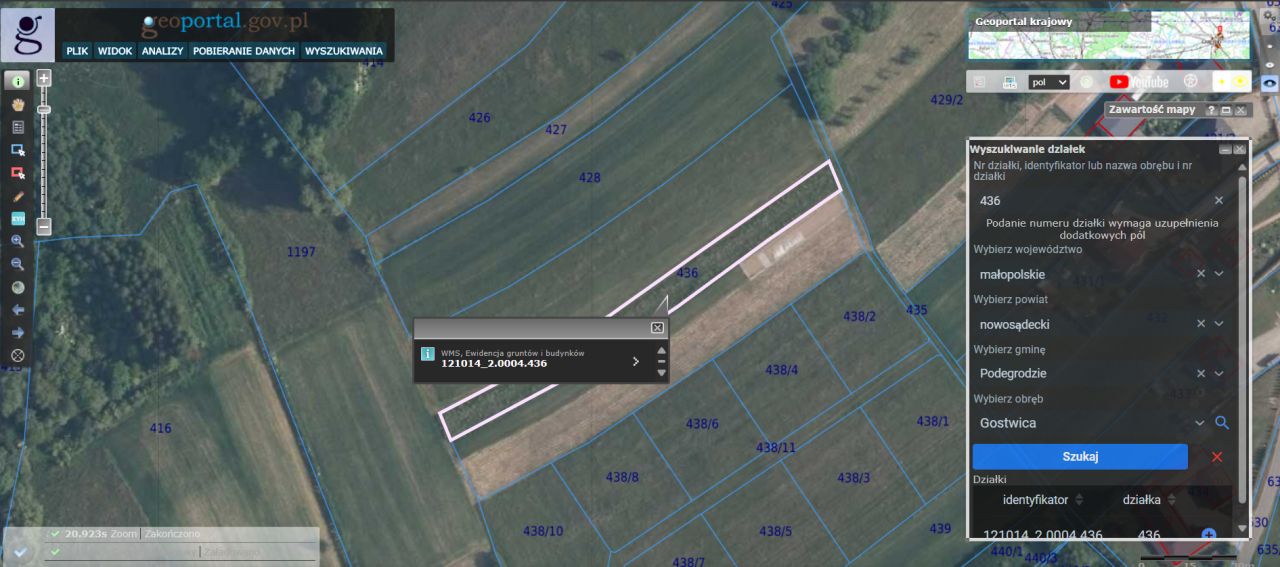Open the POBIERANIE DANYCH menu
Viewport: 1280px width, 567px height.
[x=244, y=51]
